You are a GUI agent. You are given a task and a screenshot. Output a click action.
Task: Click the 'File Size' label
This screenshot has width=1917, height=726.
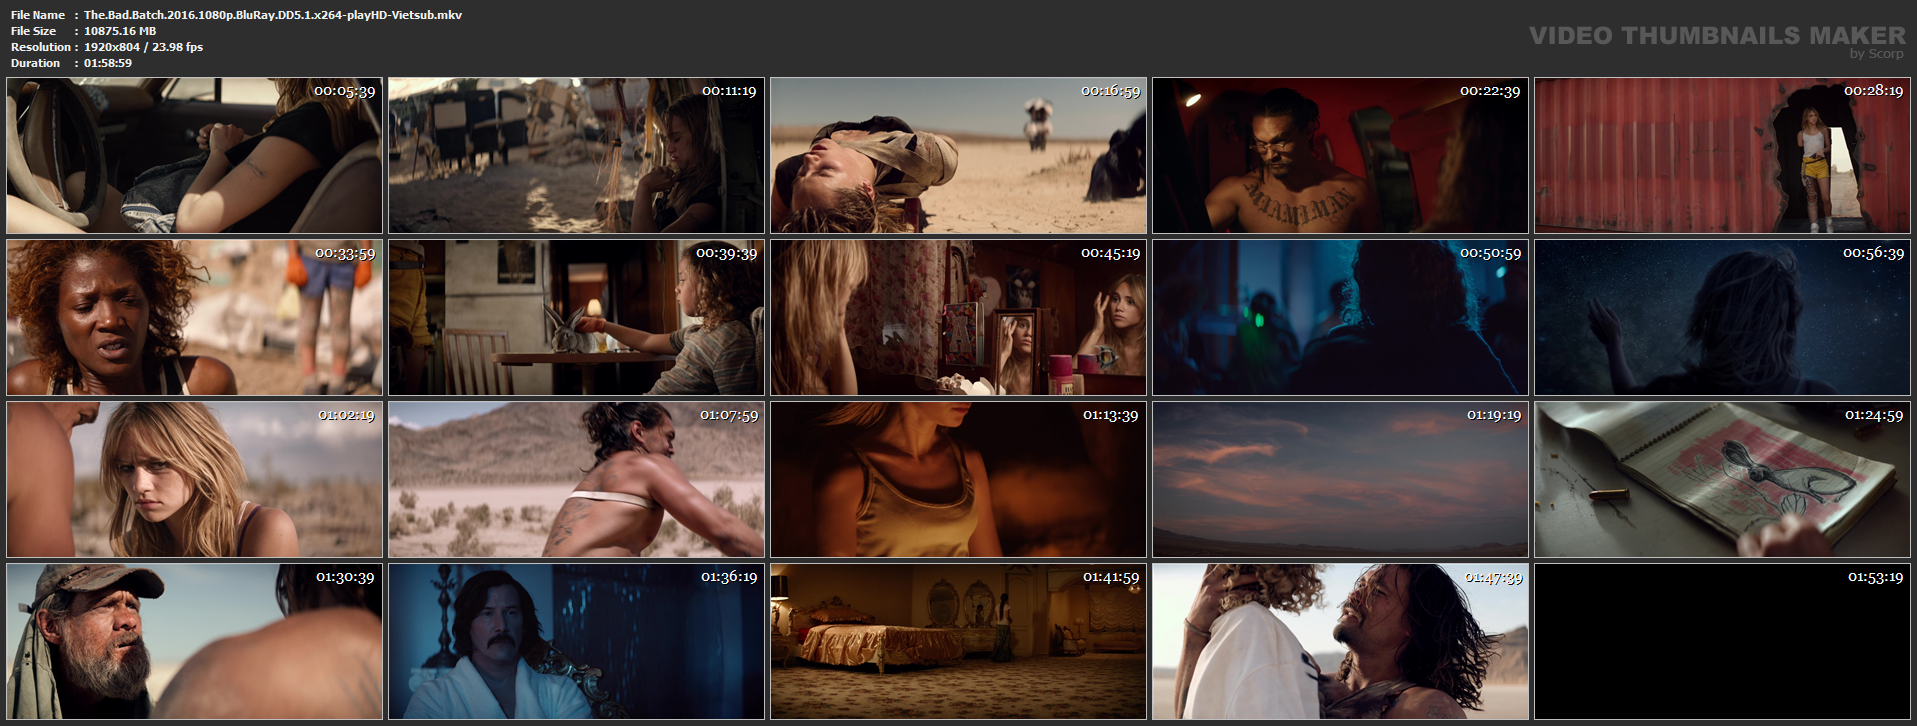click(34, 31)
